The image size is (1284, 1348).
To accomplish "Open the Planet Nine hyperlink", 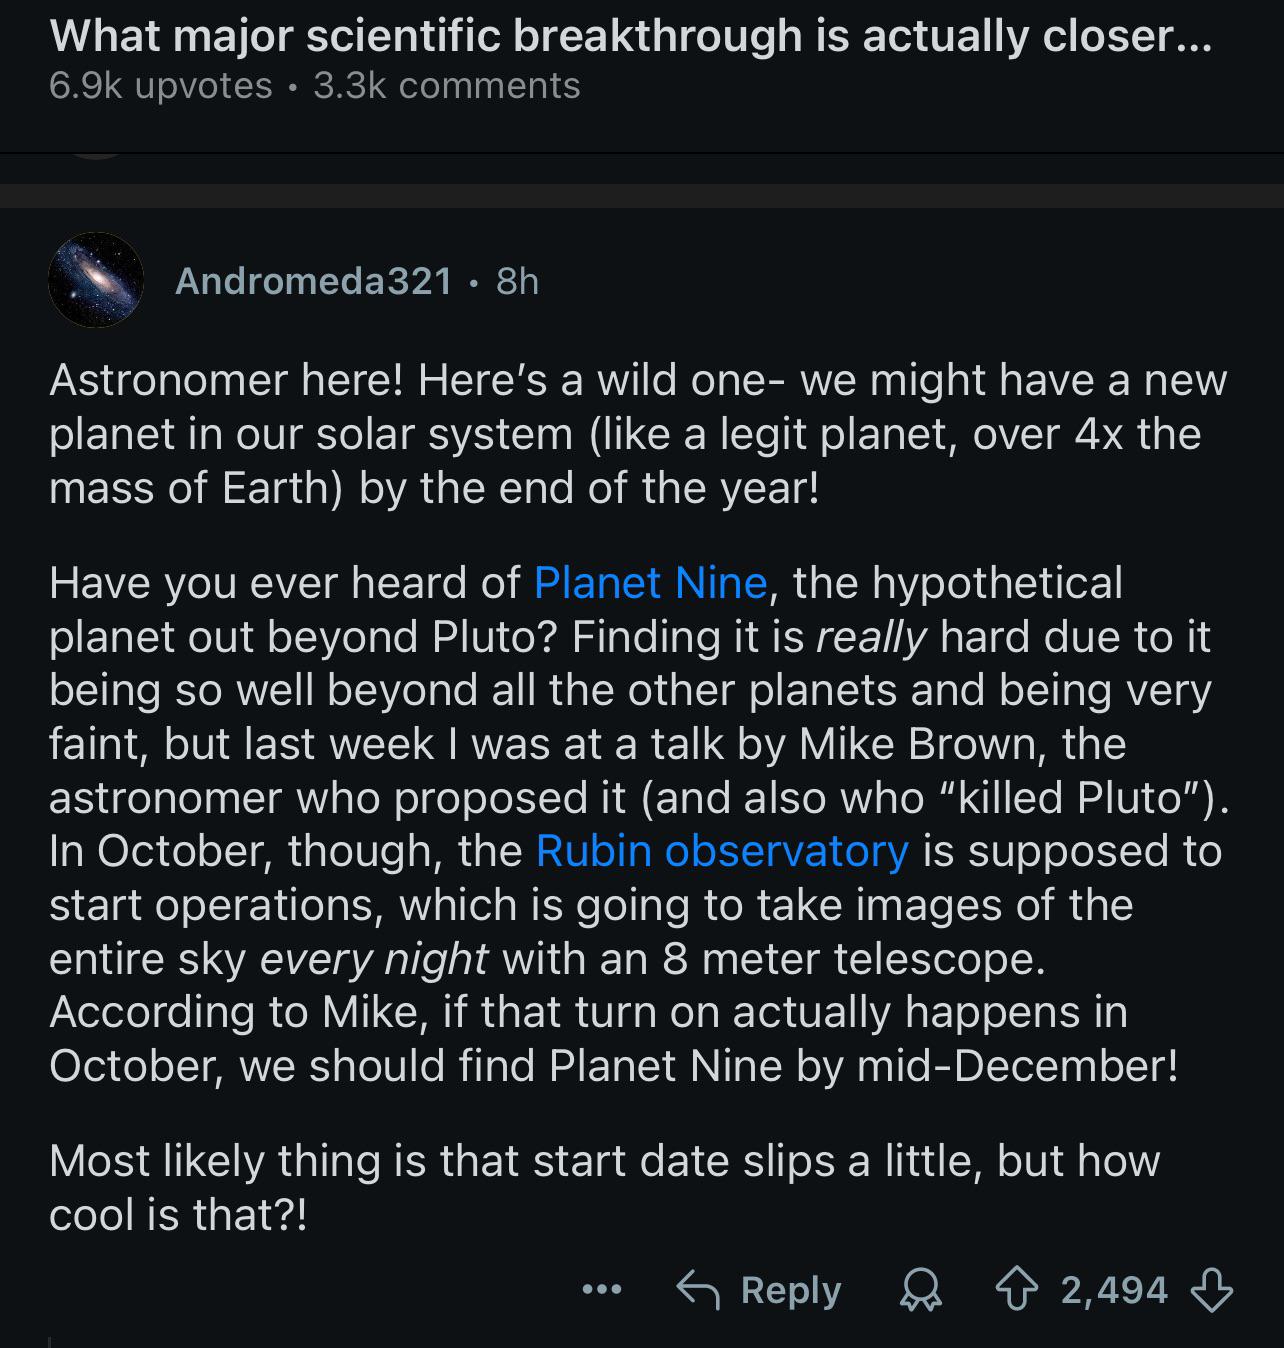I will [650, 583].
